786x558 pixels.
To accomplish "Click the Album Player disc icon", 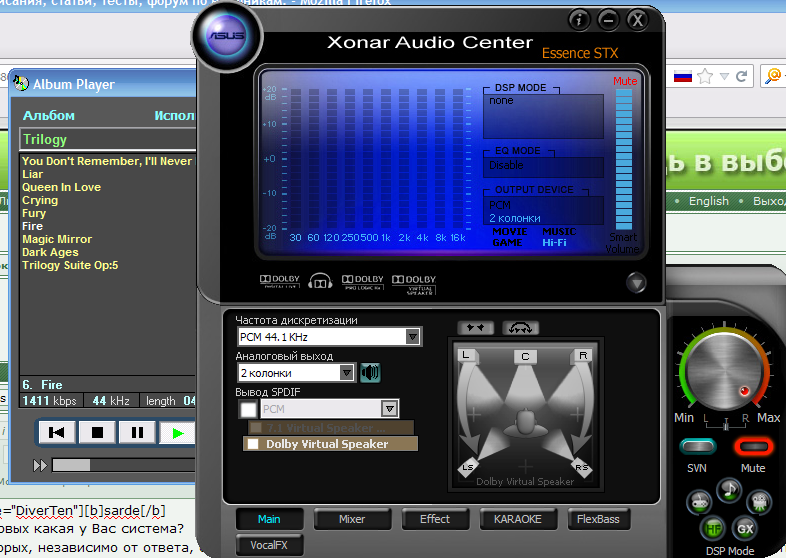I will click(x=21, y=83).
